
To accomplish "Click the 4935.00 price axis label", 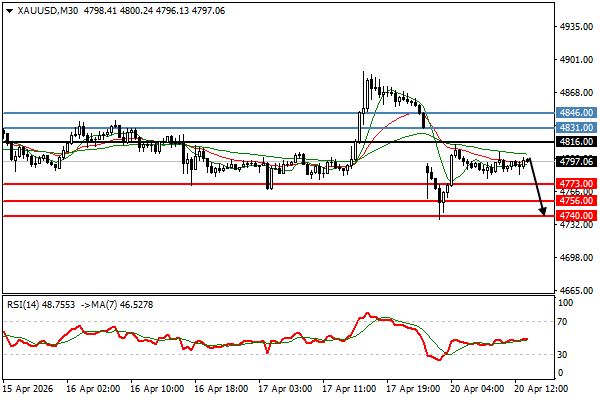I will [576, 27].
